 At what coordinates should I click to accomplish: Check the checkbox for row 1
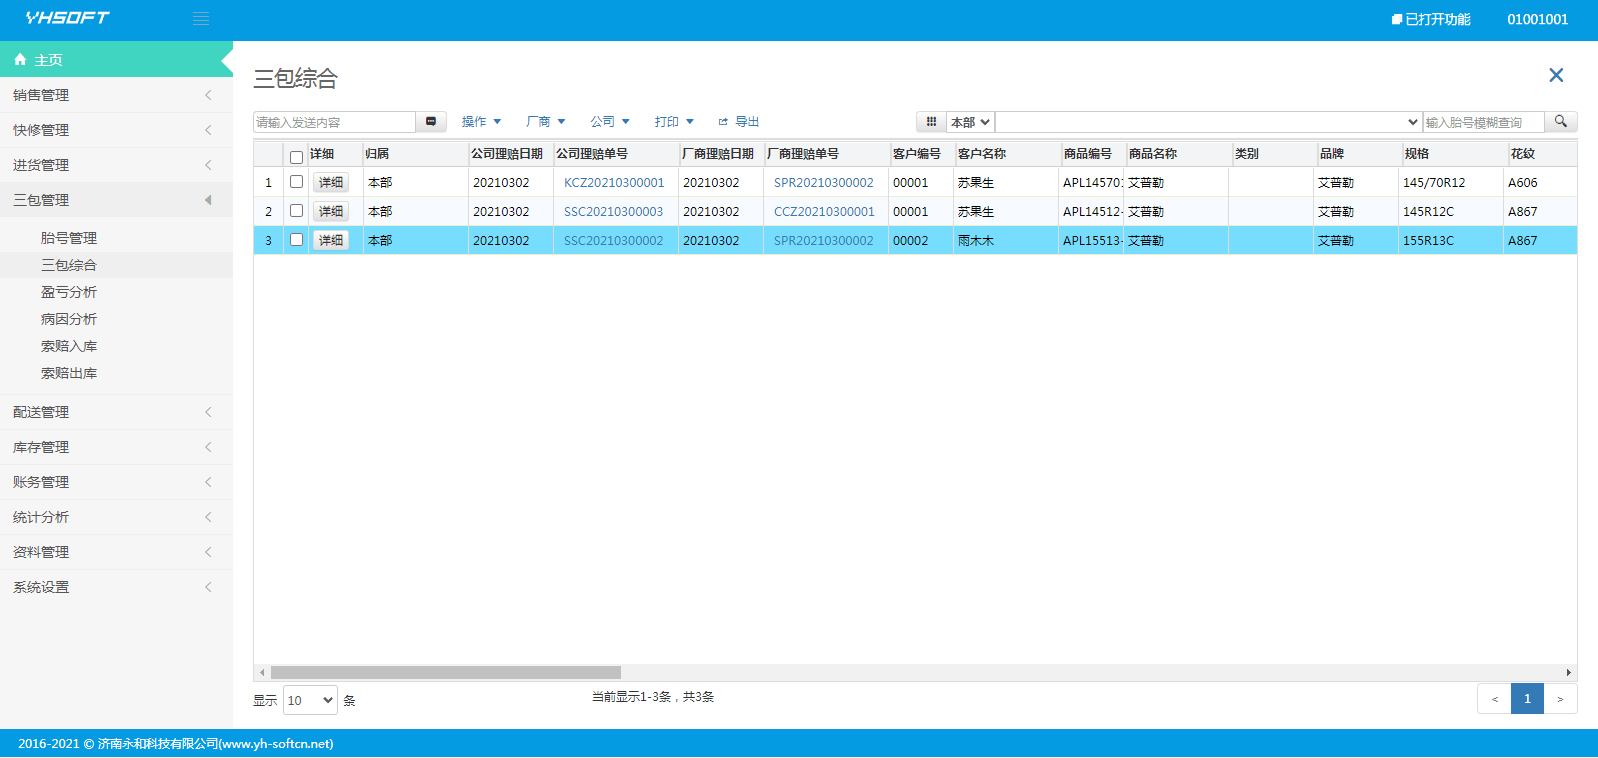point(296,182)
